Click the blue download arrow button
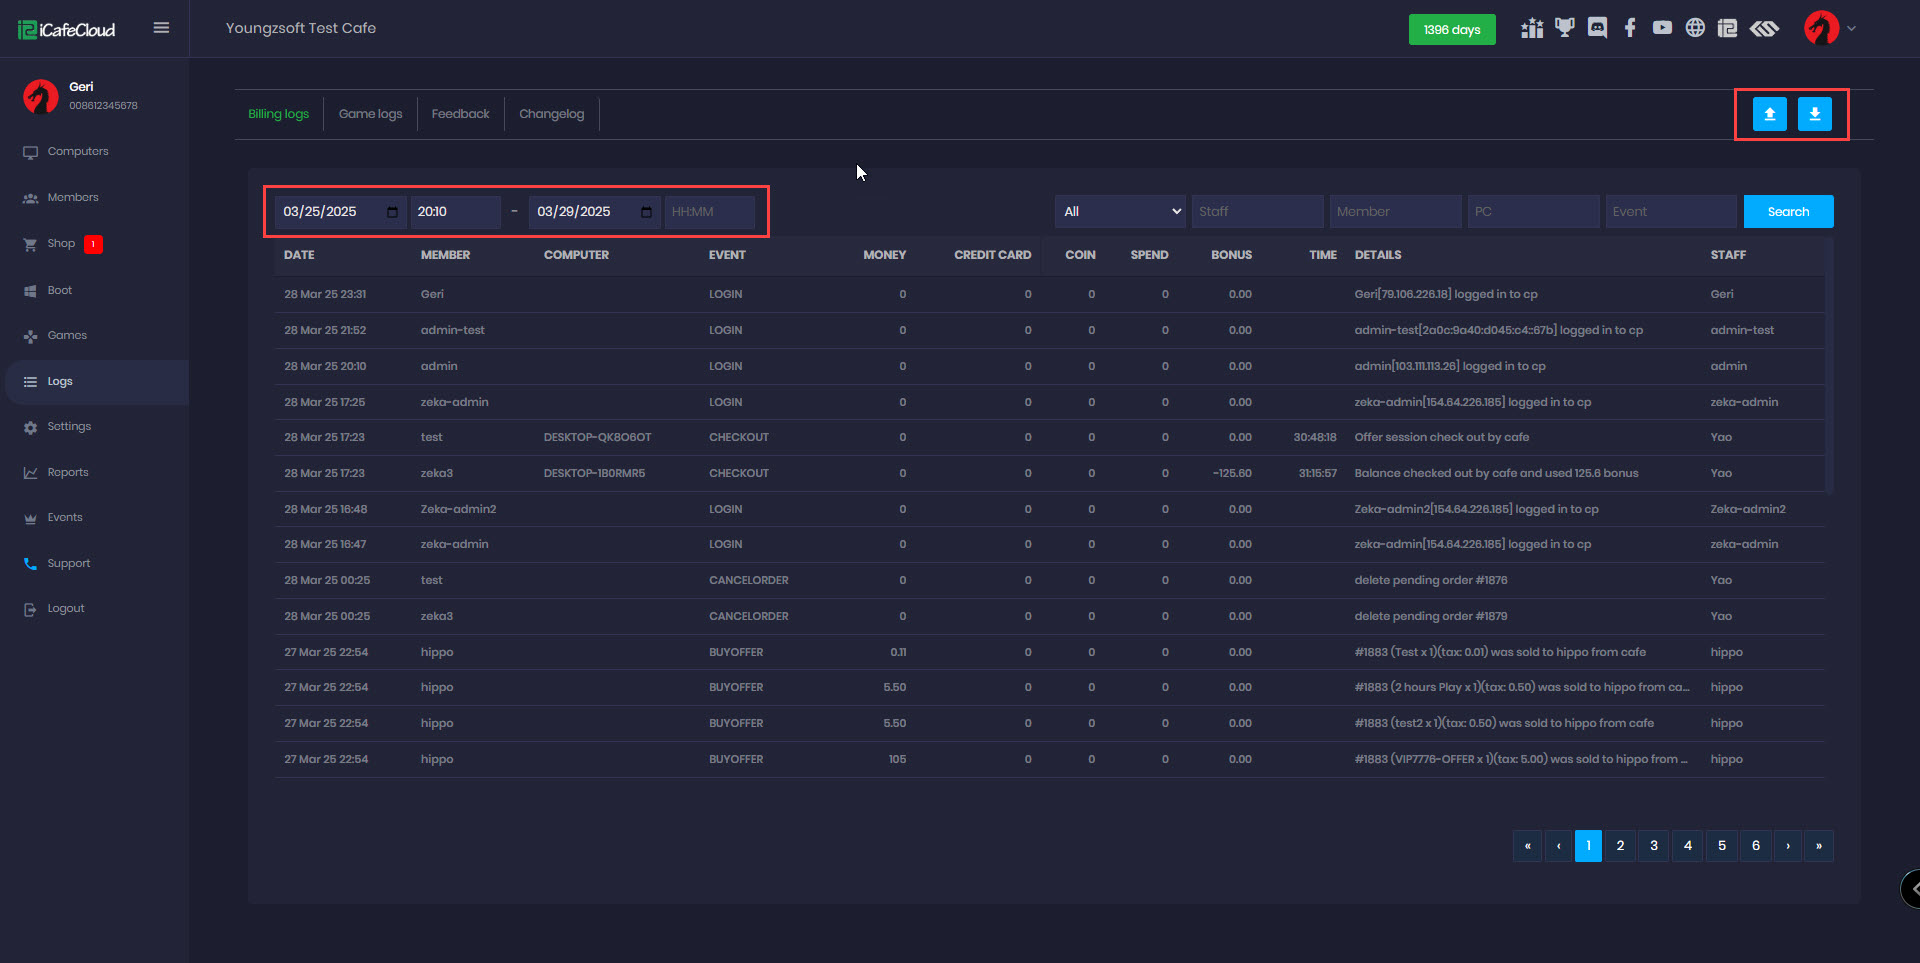The width and height of the screenshot is (1920, 963). (1814, 114)
